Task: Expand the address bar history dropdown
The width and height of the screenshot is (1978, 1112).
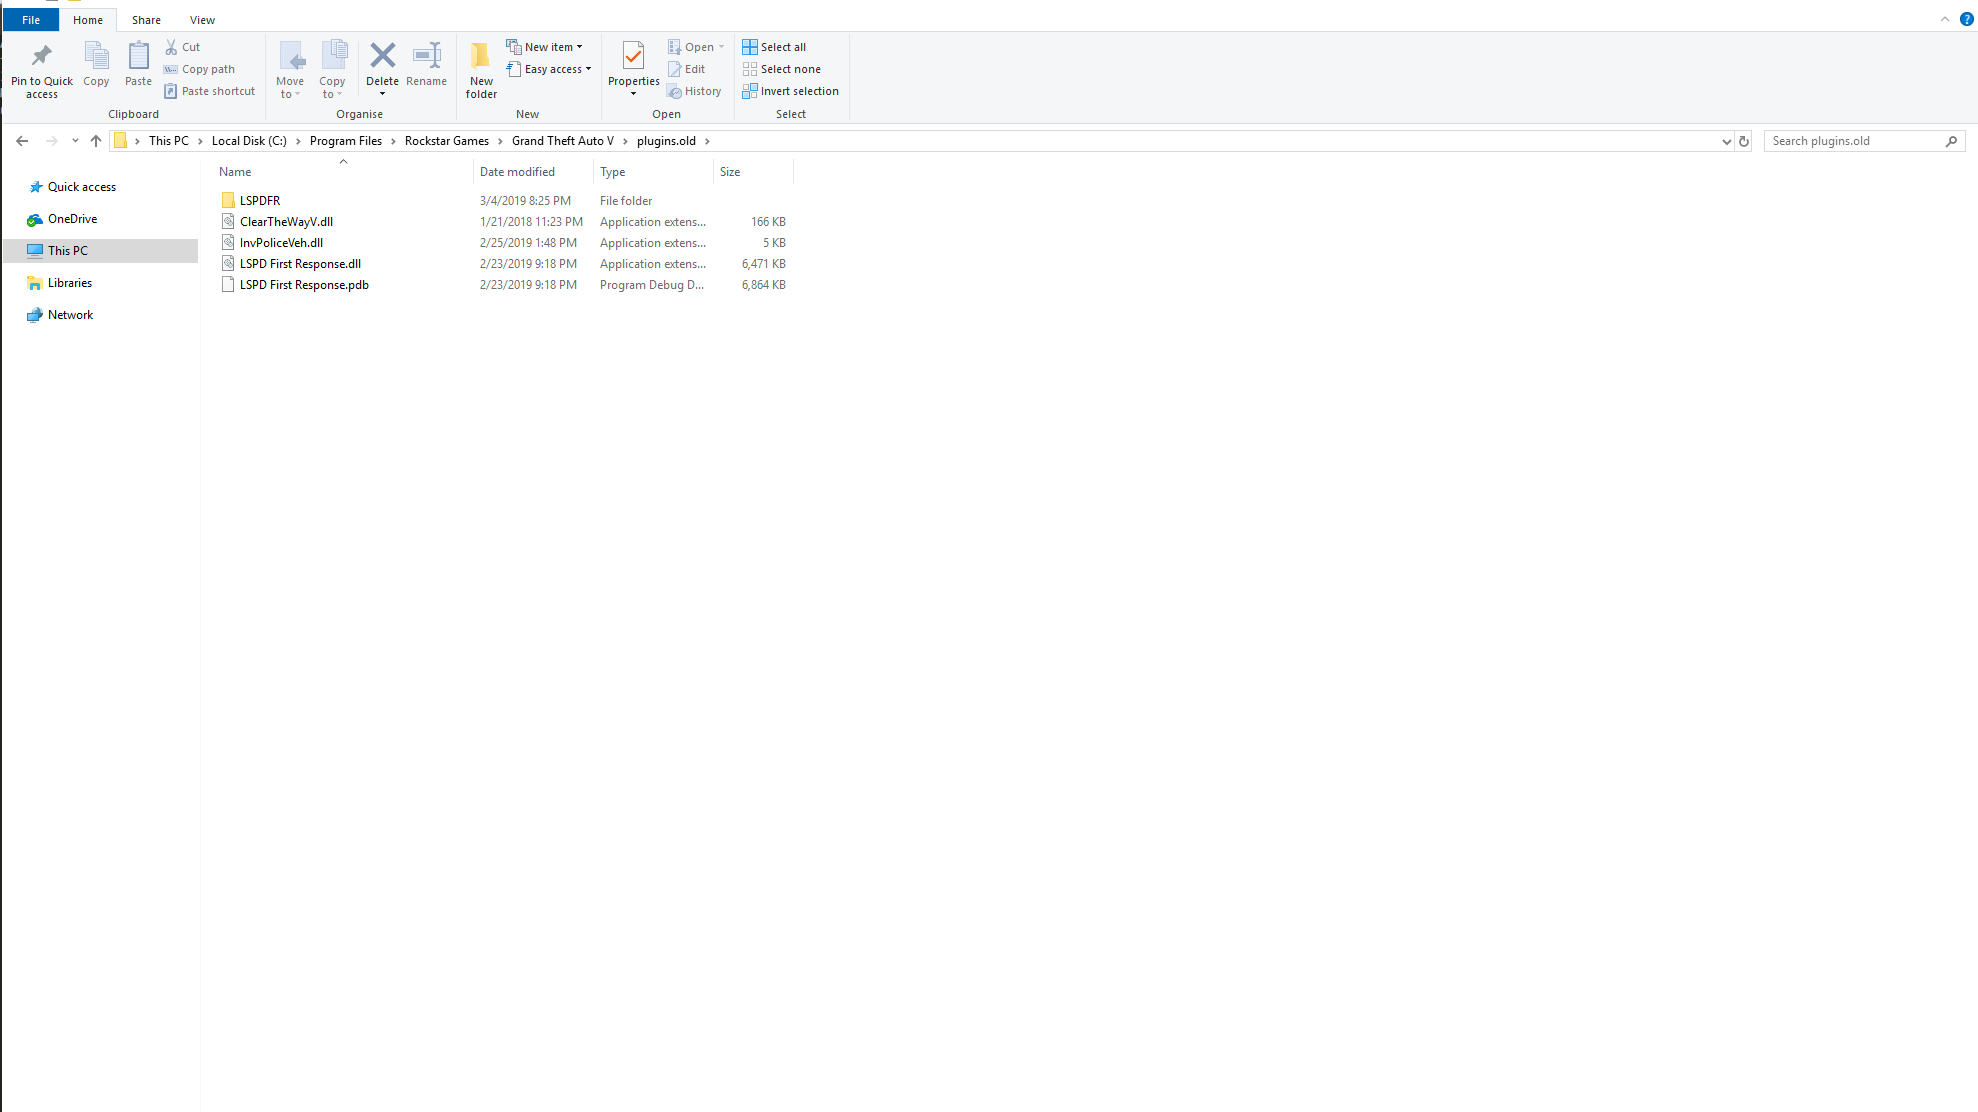Action: coord(1726,141)
